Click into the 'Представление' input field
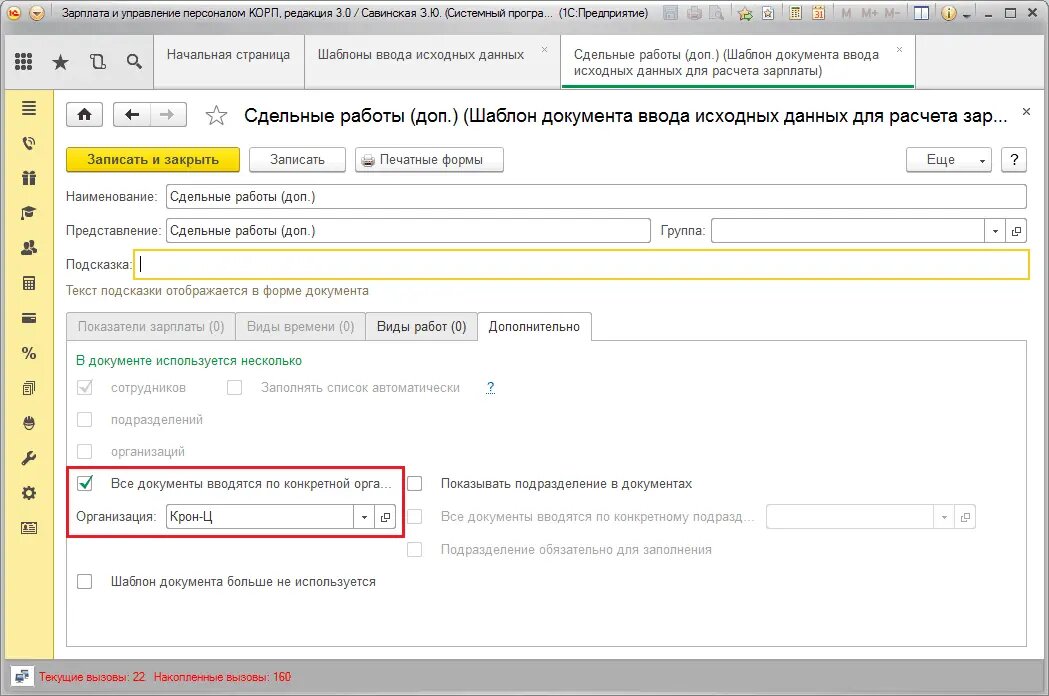 [408, 231]
